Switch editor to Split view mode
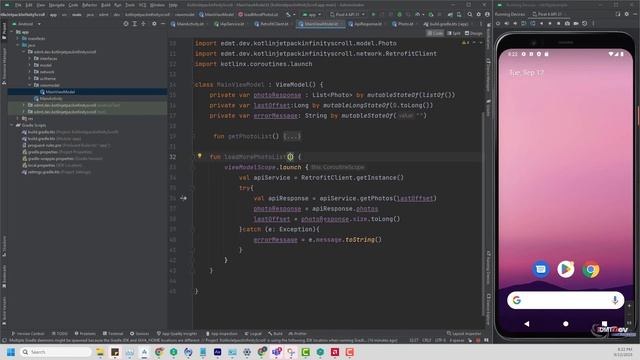 coord(454,33)
